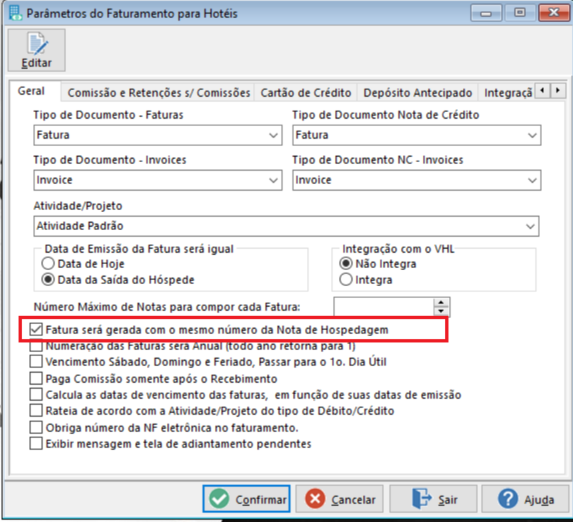
Task: Check Vencimento Sábado, Domingo e Feriado option
Action: click(x=36, y=362)
